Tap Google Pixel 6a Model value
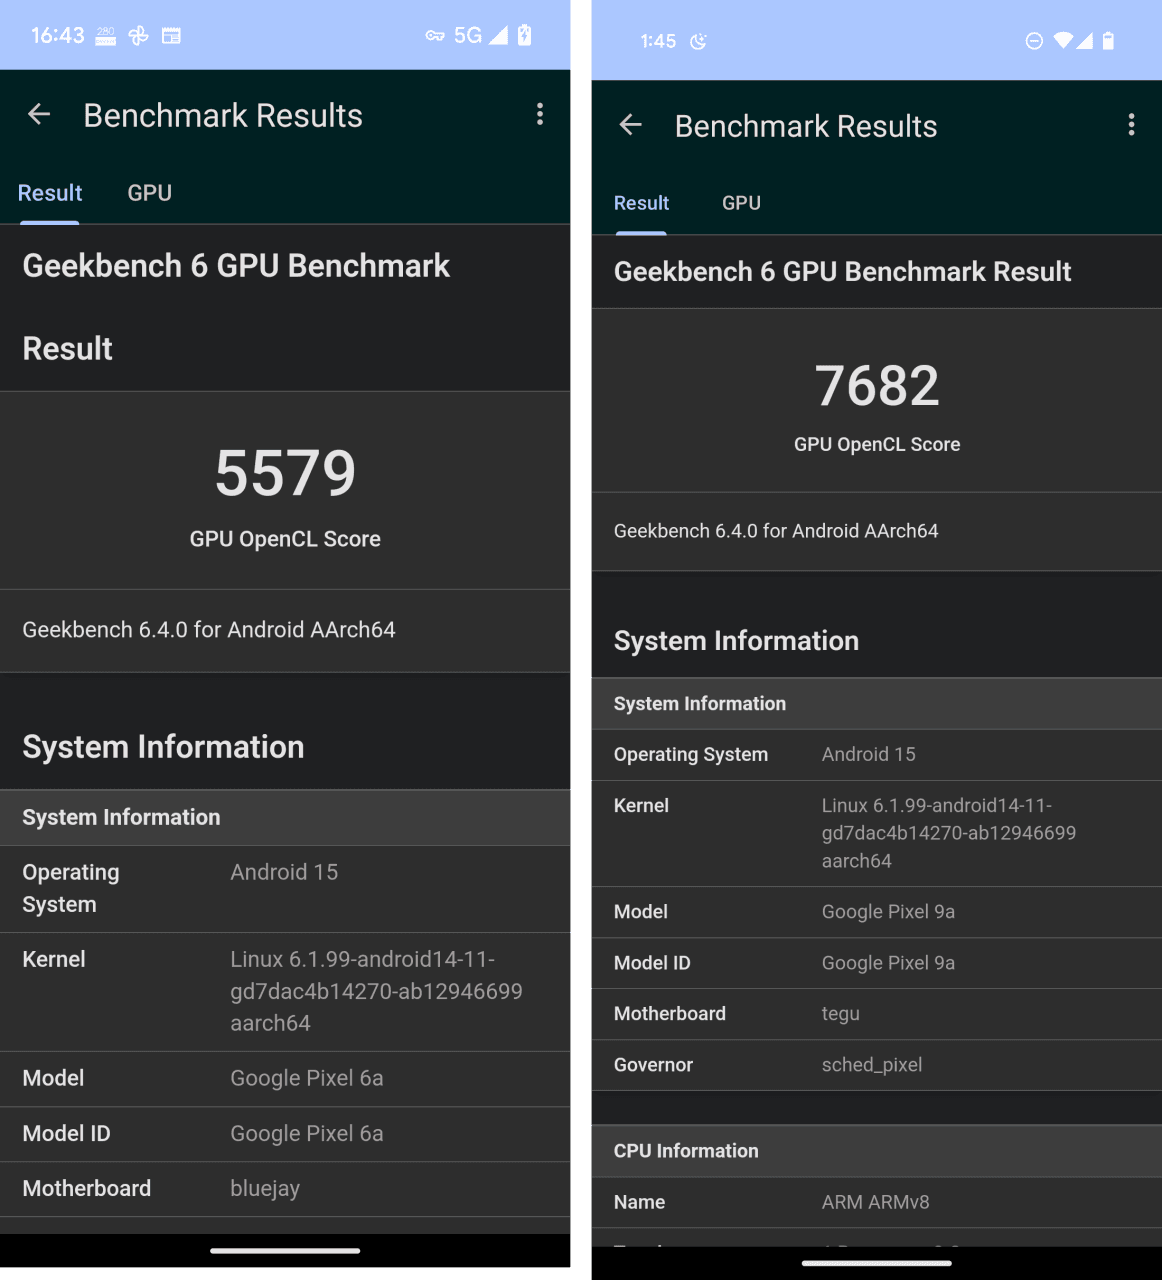The height and width of the screenshot is (1280, 1162). pyautogui.click(x=307, y=1078)
